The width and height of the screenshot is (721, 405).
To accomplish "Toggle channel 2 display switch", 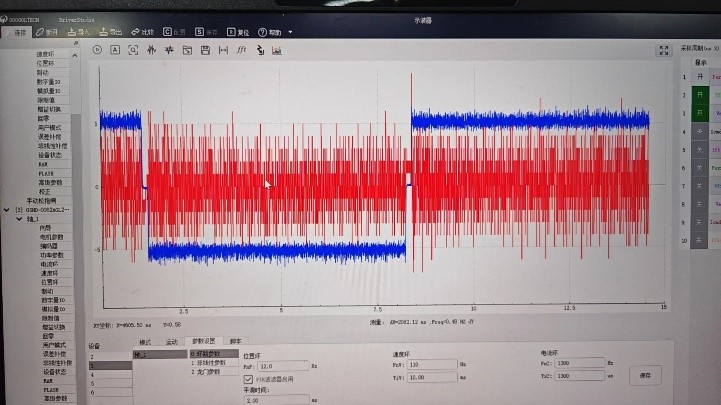I will coord(700,94).
